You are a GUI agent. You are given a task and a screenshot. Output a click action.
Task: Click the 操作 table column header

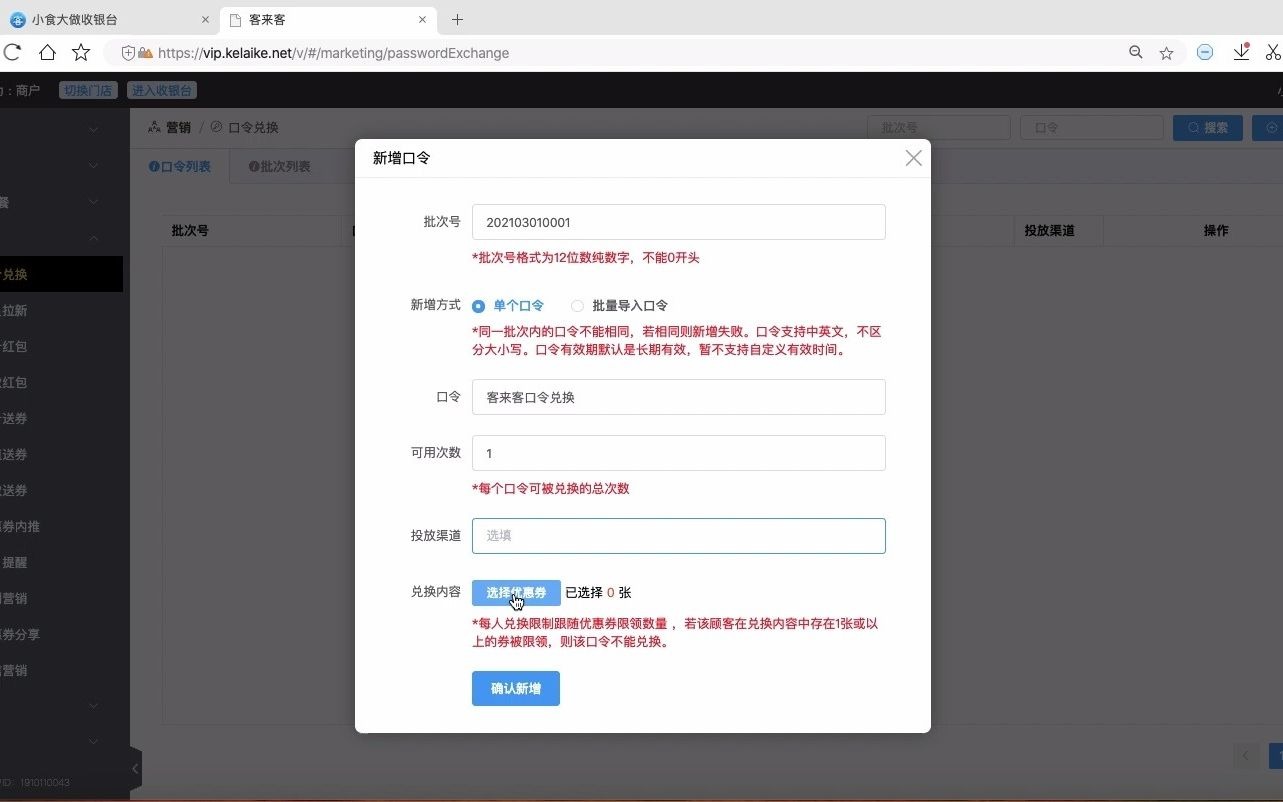(1216, 231)
